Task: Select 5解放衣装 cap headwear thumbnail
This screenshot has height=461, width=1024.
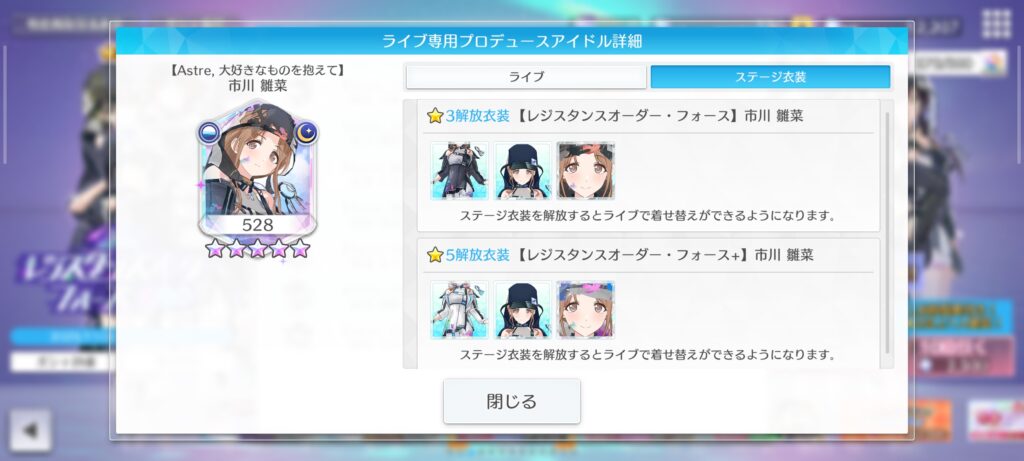Action: point(522,310)
